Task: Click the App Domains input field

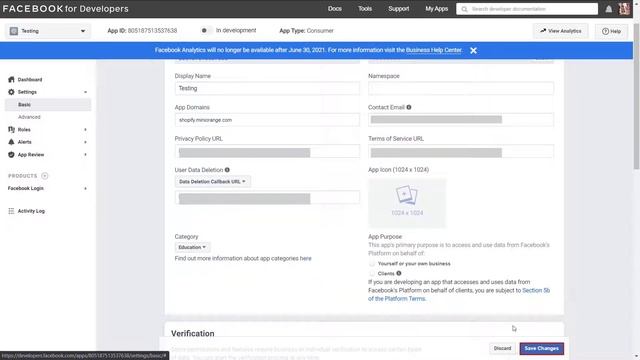Action: [267, 120]
